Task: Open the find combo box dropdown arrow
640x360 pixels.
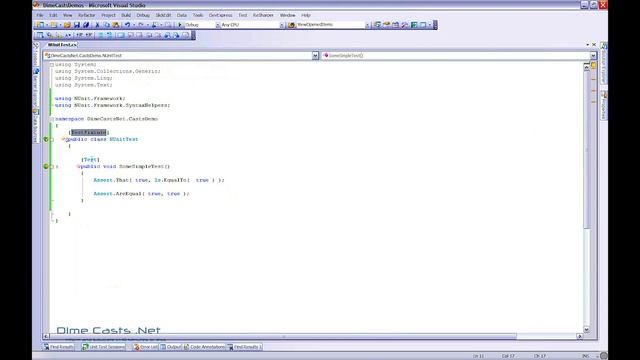Action: (x=367, y=25)
